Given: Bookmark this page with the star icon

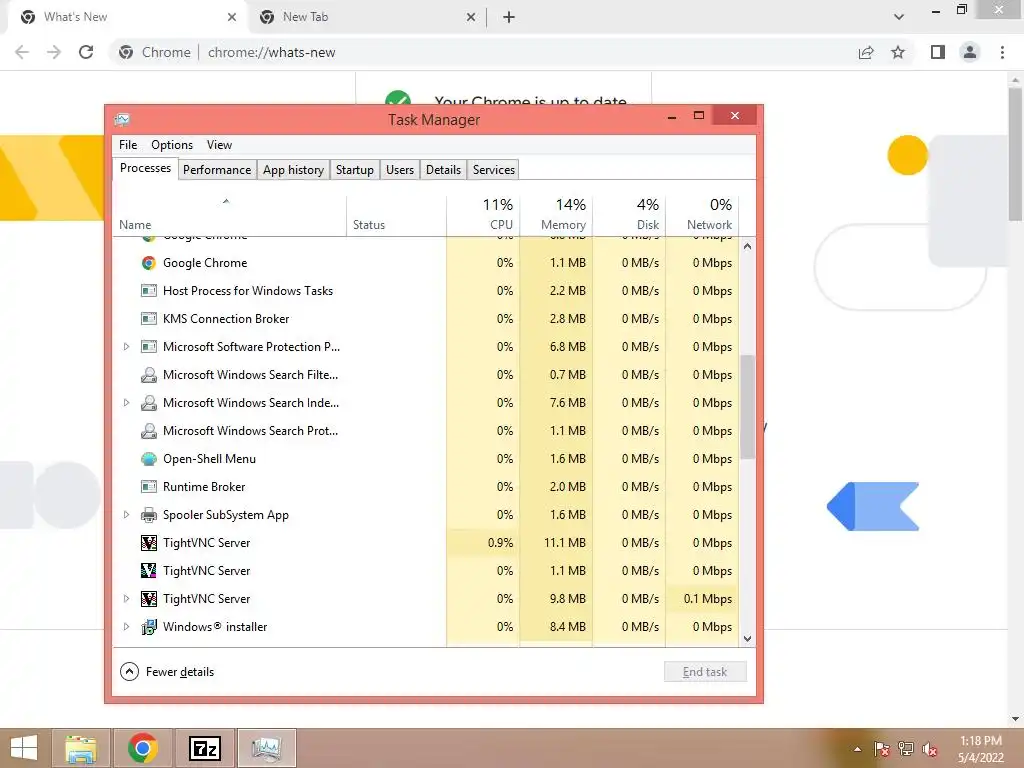Looking at the screenshot, I should coord(898,52).
